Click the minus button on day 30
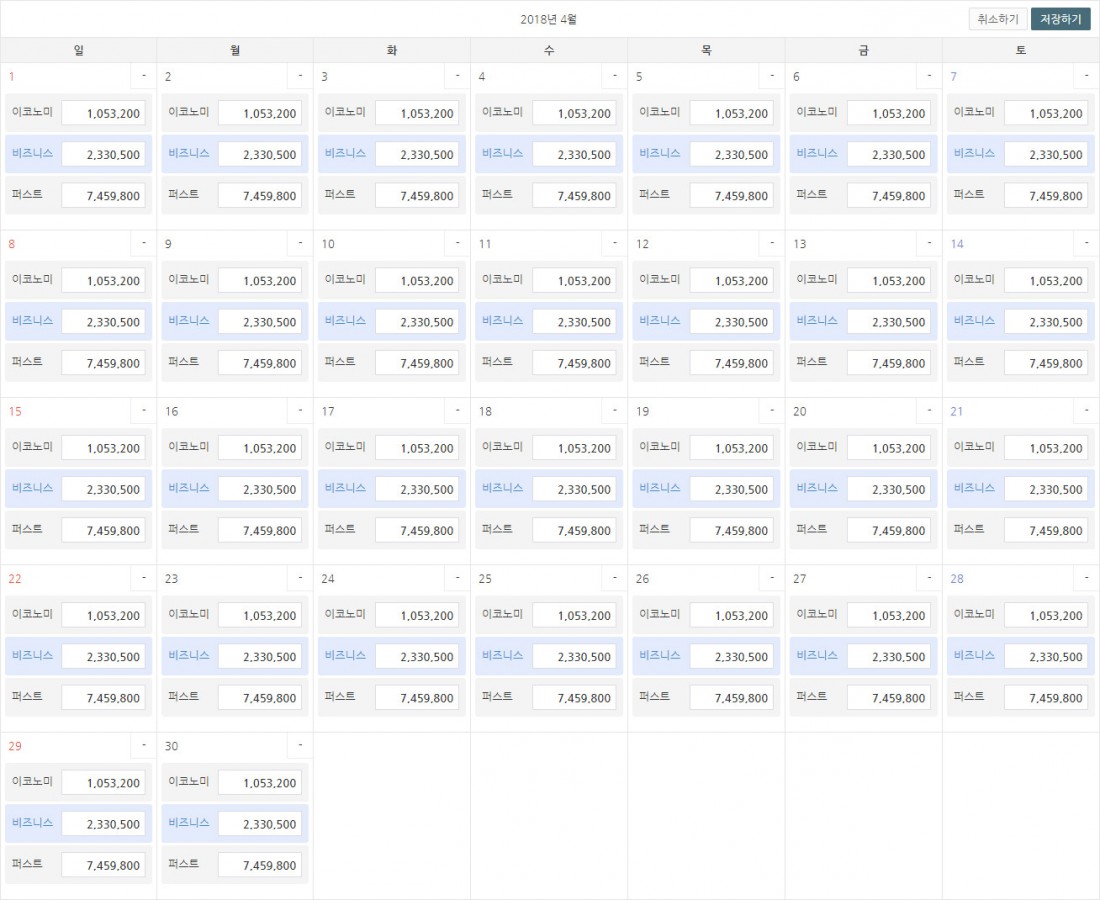 pyautogui.click(x=300, y=745)
